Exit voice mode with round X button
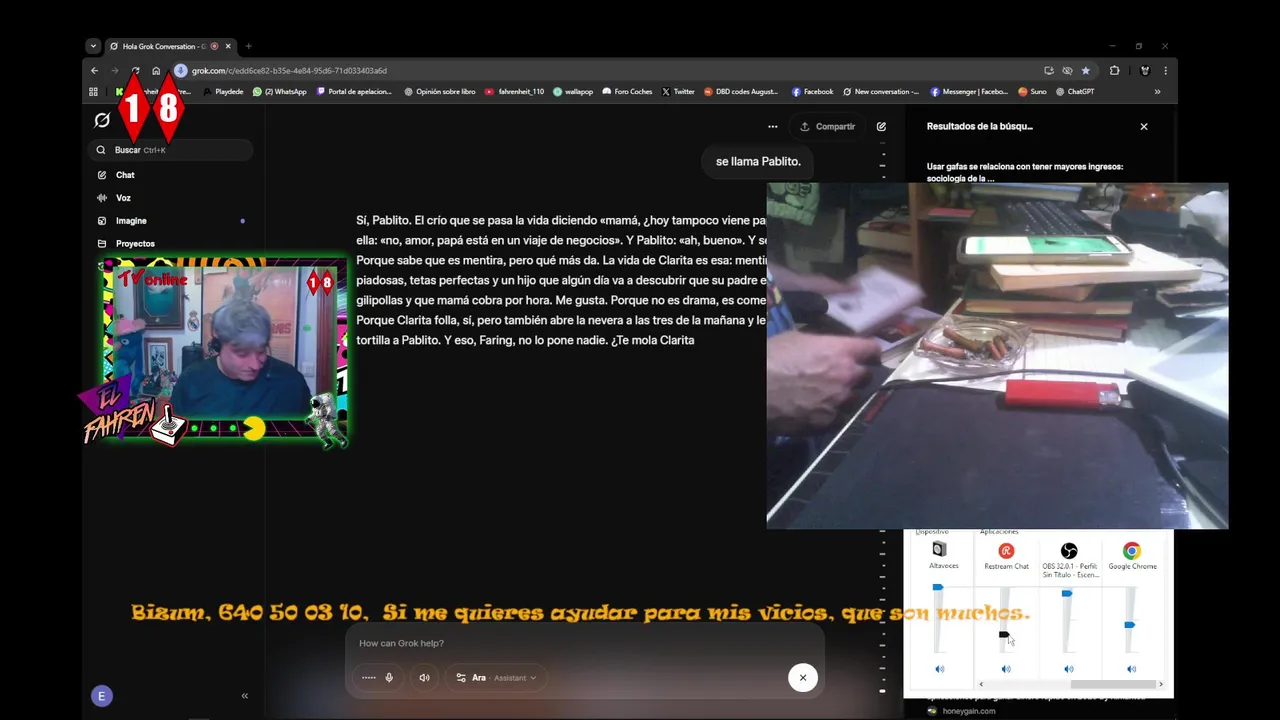The height and width of the screenshot is (720, 1280). pyautogui.click(x=802, y=678)
